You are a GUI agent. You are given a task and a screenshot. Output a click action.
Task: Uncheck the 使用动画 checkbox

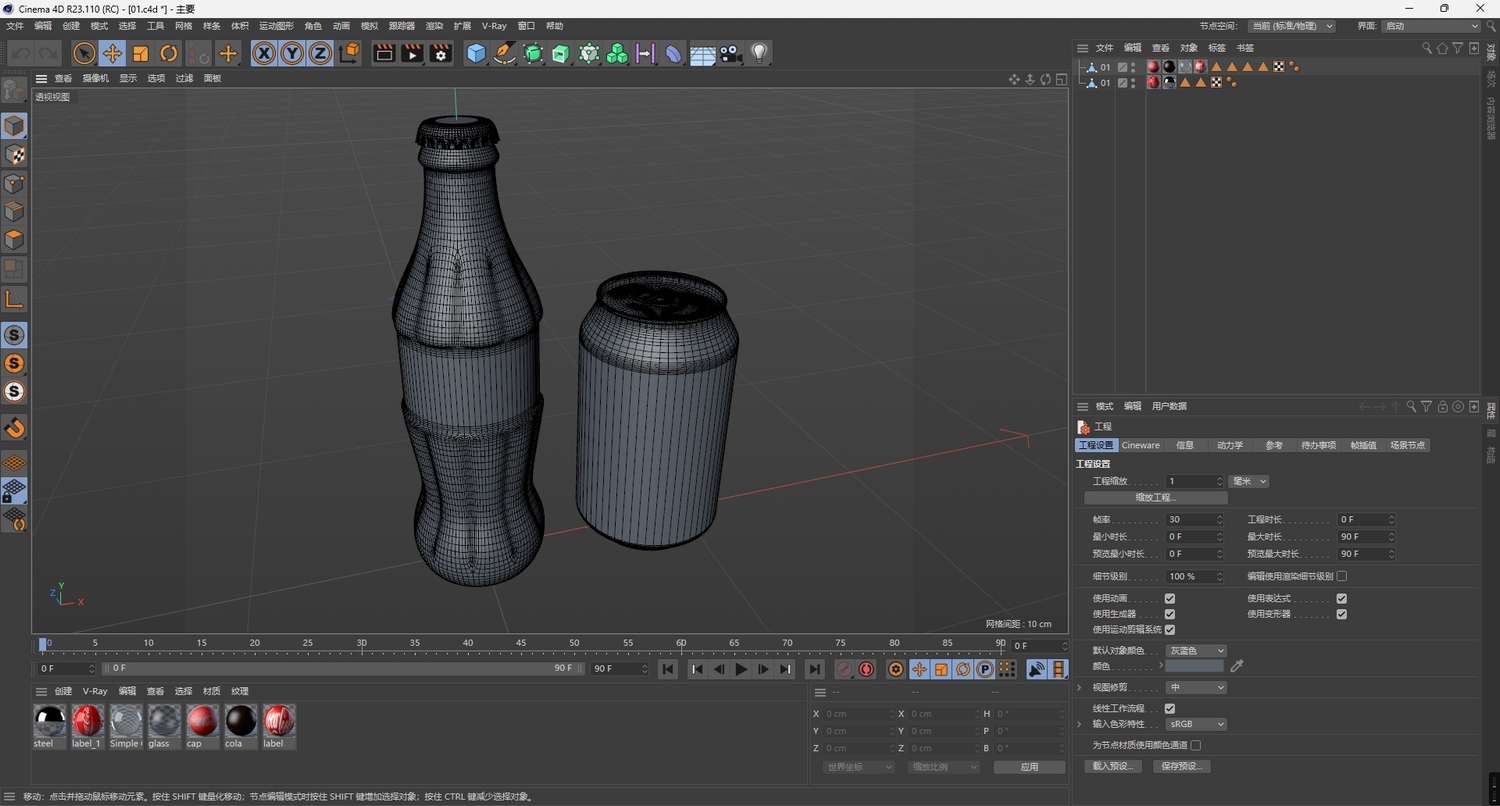1169,599
